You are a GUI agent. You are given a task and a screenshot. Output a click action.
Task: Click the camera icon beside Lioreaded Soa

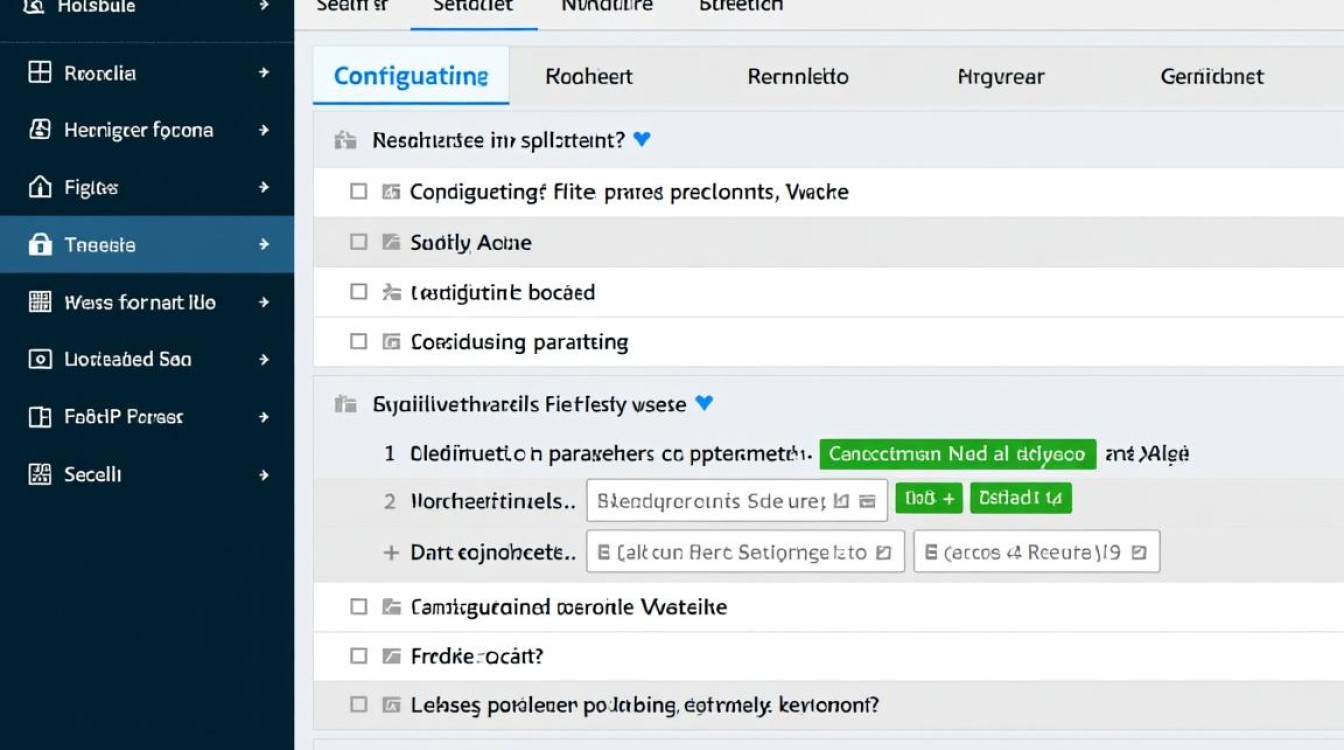point(40,359)
